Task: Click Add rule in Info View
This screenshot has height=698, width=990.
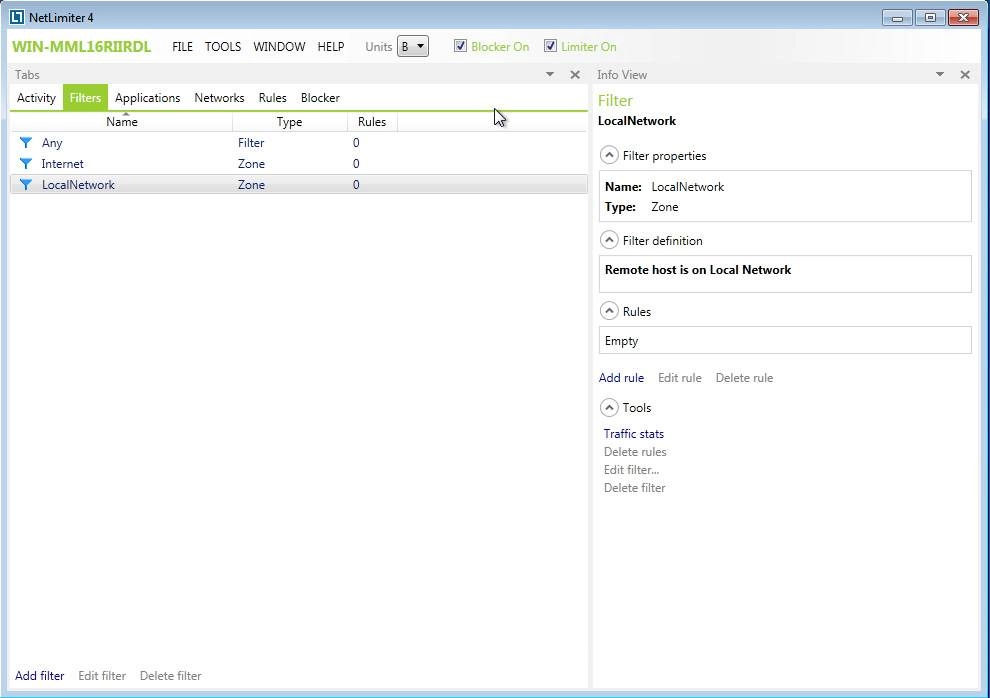Action: pyautogui.click(x=621, y=377)
